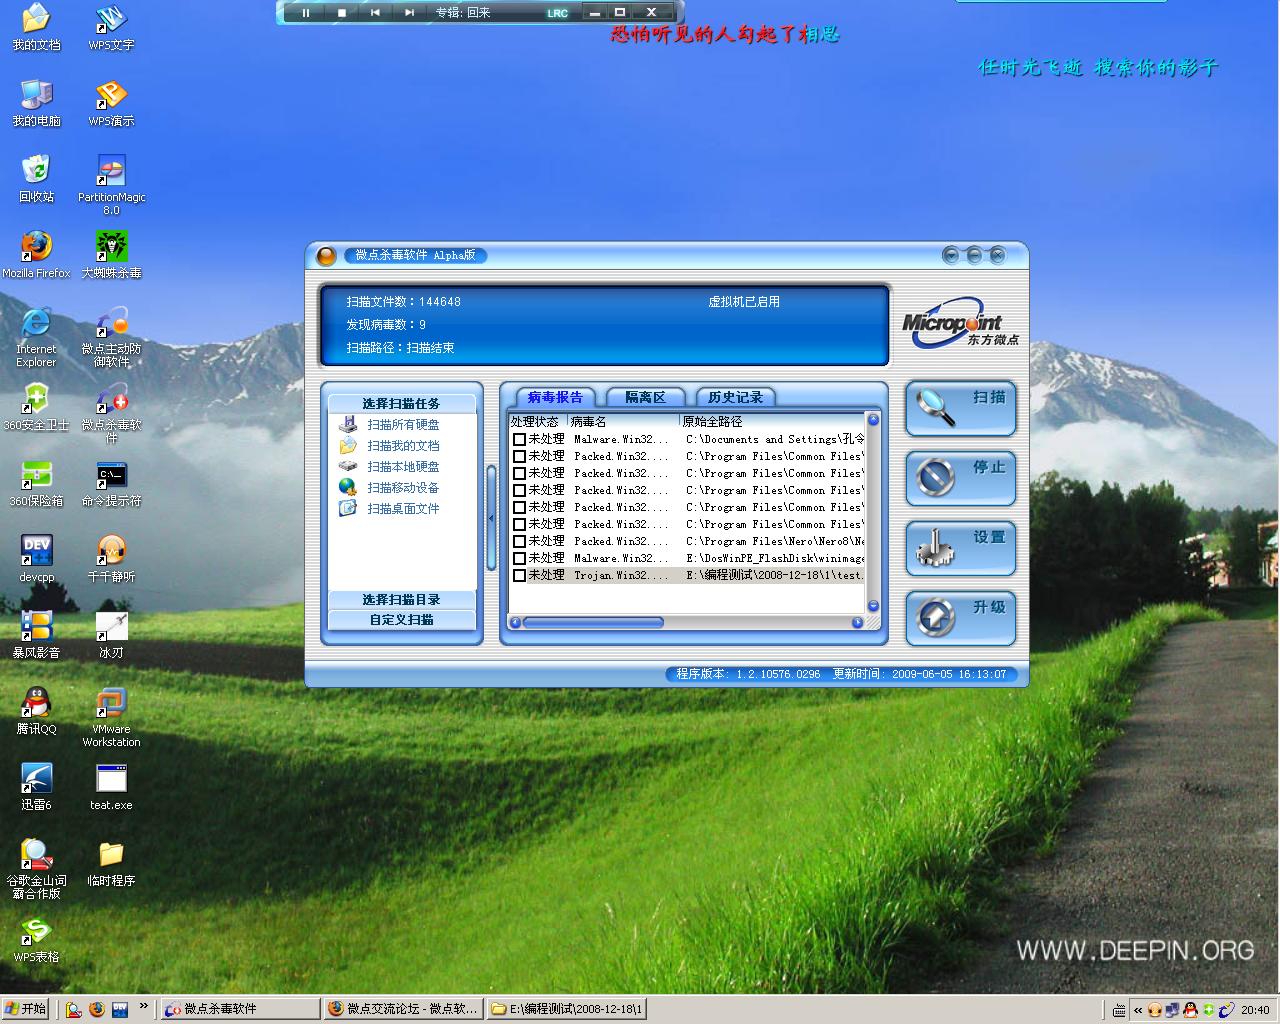Click the 开始 Start button
The width and height of the screenshot is (1280, 1024).
click(26, 1009)
